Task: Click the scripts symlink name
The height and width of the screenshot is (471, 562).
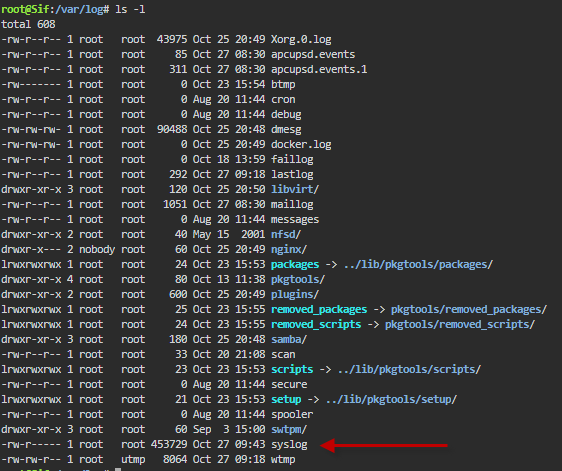Action: click(x=292, y=370)
